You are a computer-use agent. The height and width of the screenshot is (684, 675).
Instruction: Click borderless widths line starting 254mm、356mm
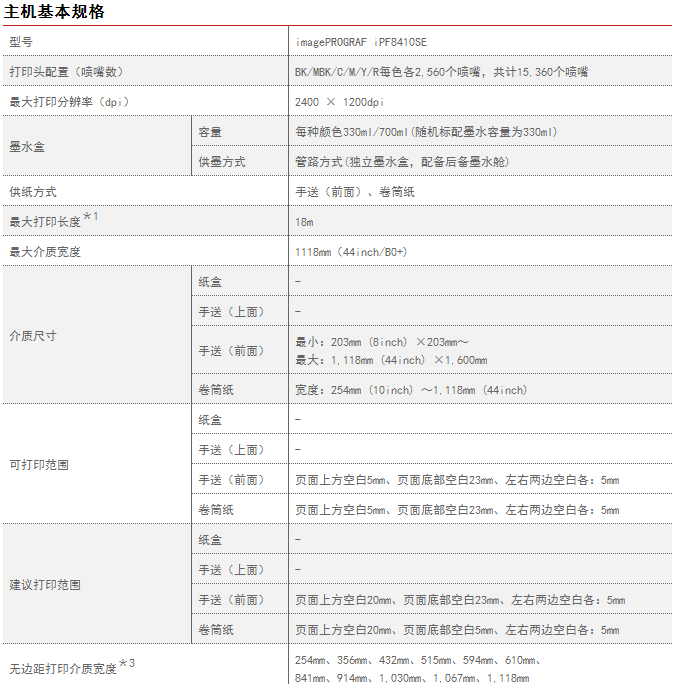tap(418, 660)
